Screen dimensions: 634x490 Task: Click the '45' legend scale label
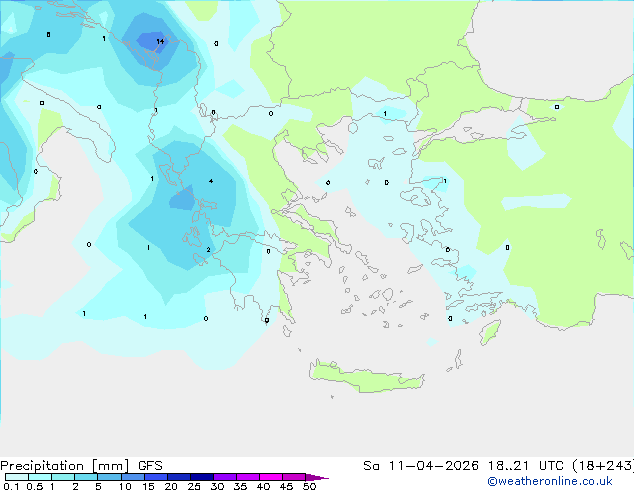pos(286,486)
